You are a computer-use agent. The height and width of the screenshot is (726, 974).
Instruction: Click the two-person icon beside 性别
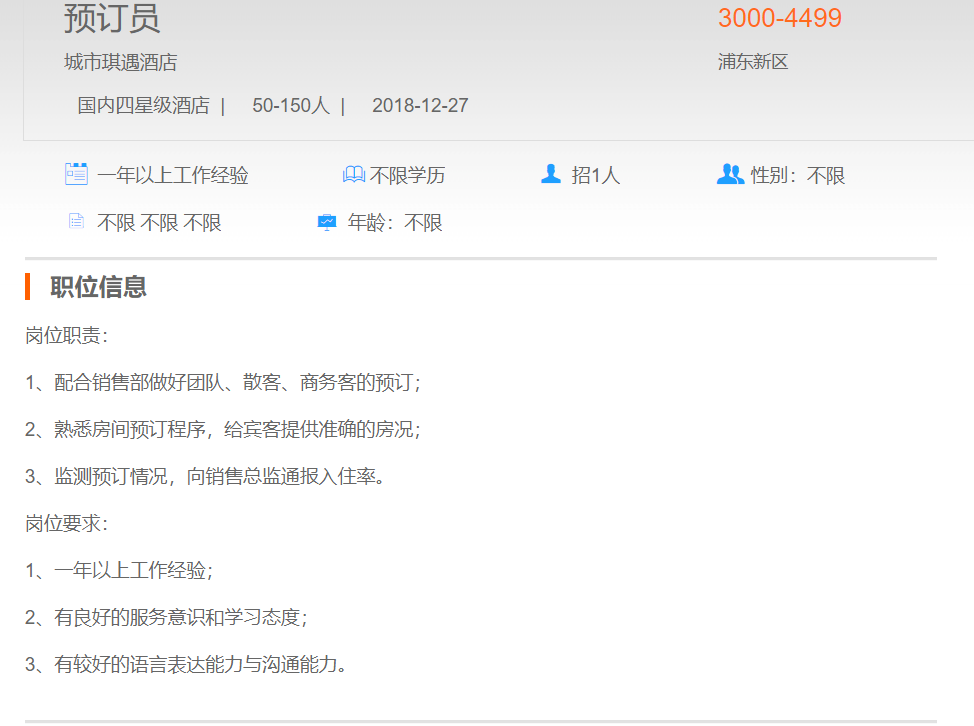pyautogui.click(x=730, y=174)
